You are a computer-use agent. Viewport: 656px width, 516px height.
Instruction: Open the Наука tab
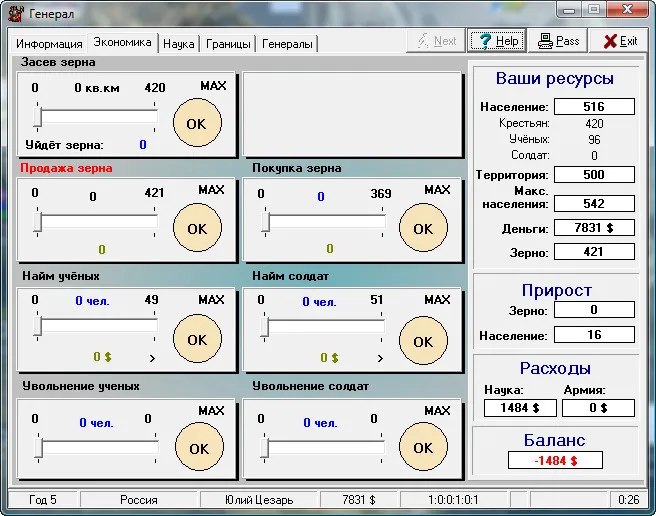[178, 44]
